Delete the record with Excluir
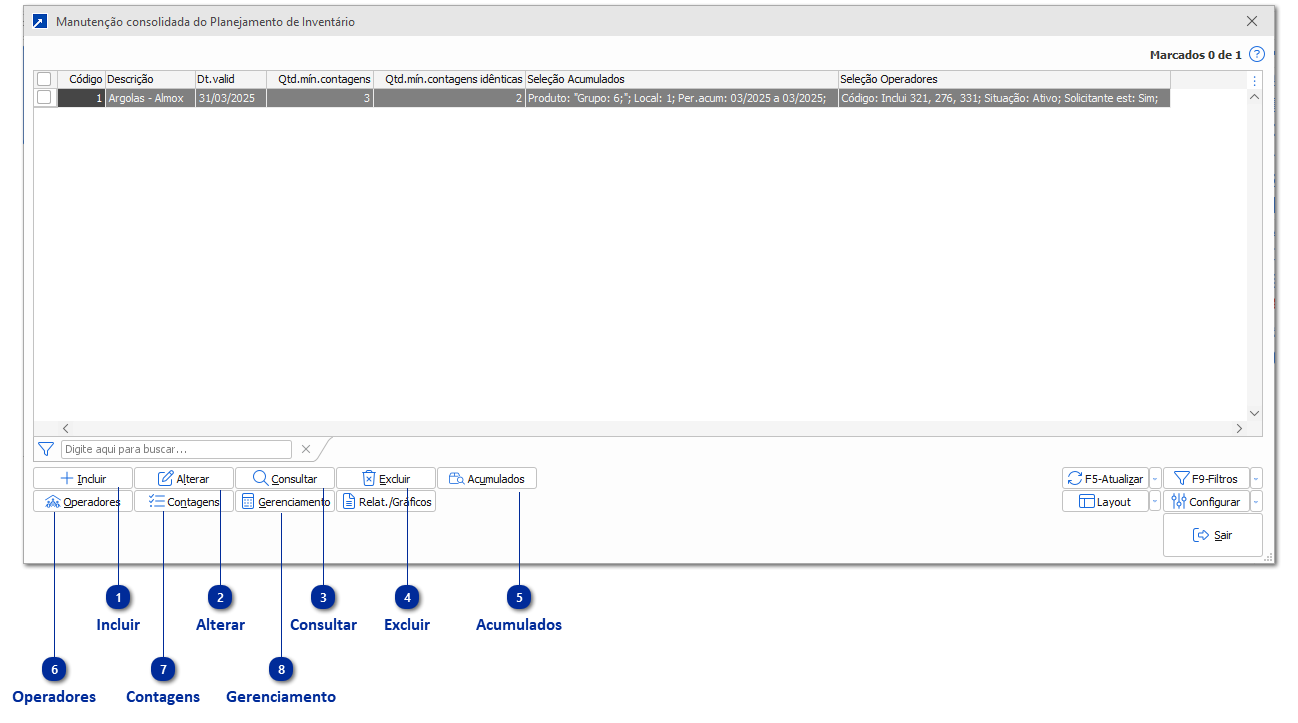 point(386,478)
